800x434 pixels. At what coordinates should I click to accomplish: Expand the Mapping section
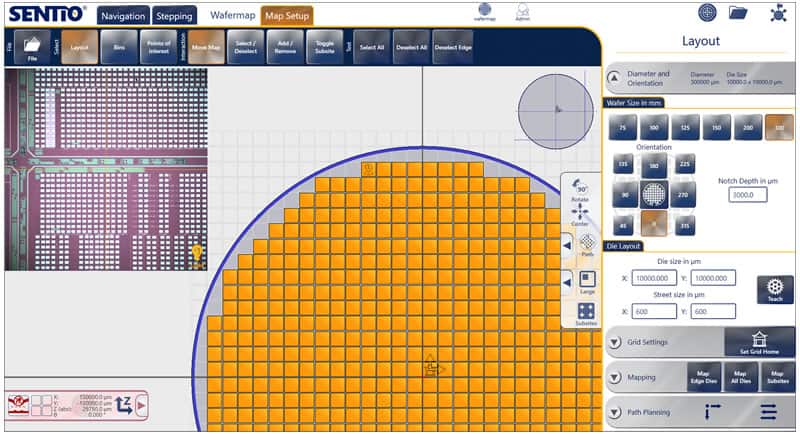[614, 377]
